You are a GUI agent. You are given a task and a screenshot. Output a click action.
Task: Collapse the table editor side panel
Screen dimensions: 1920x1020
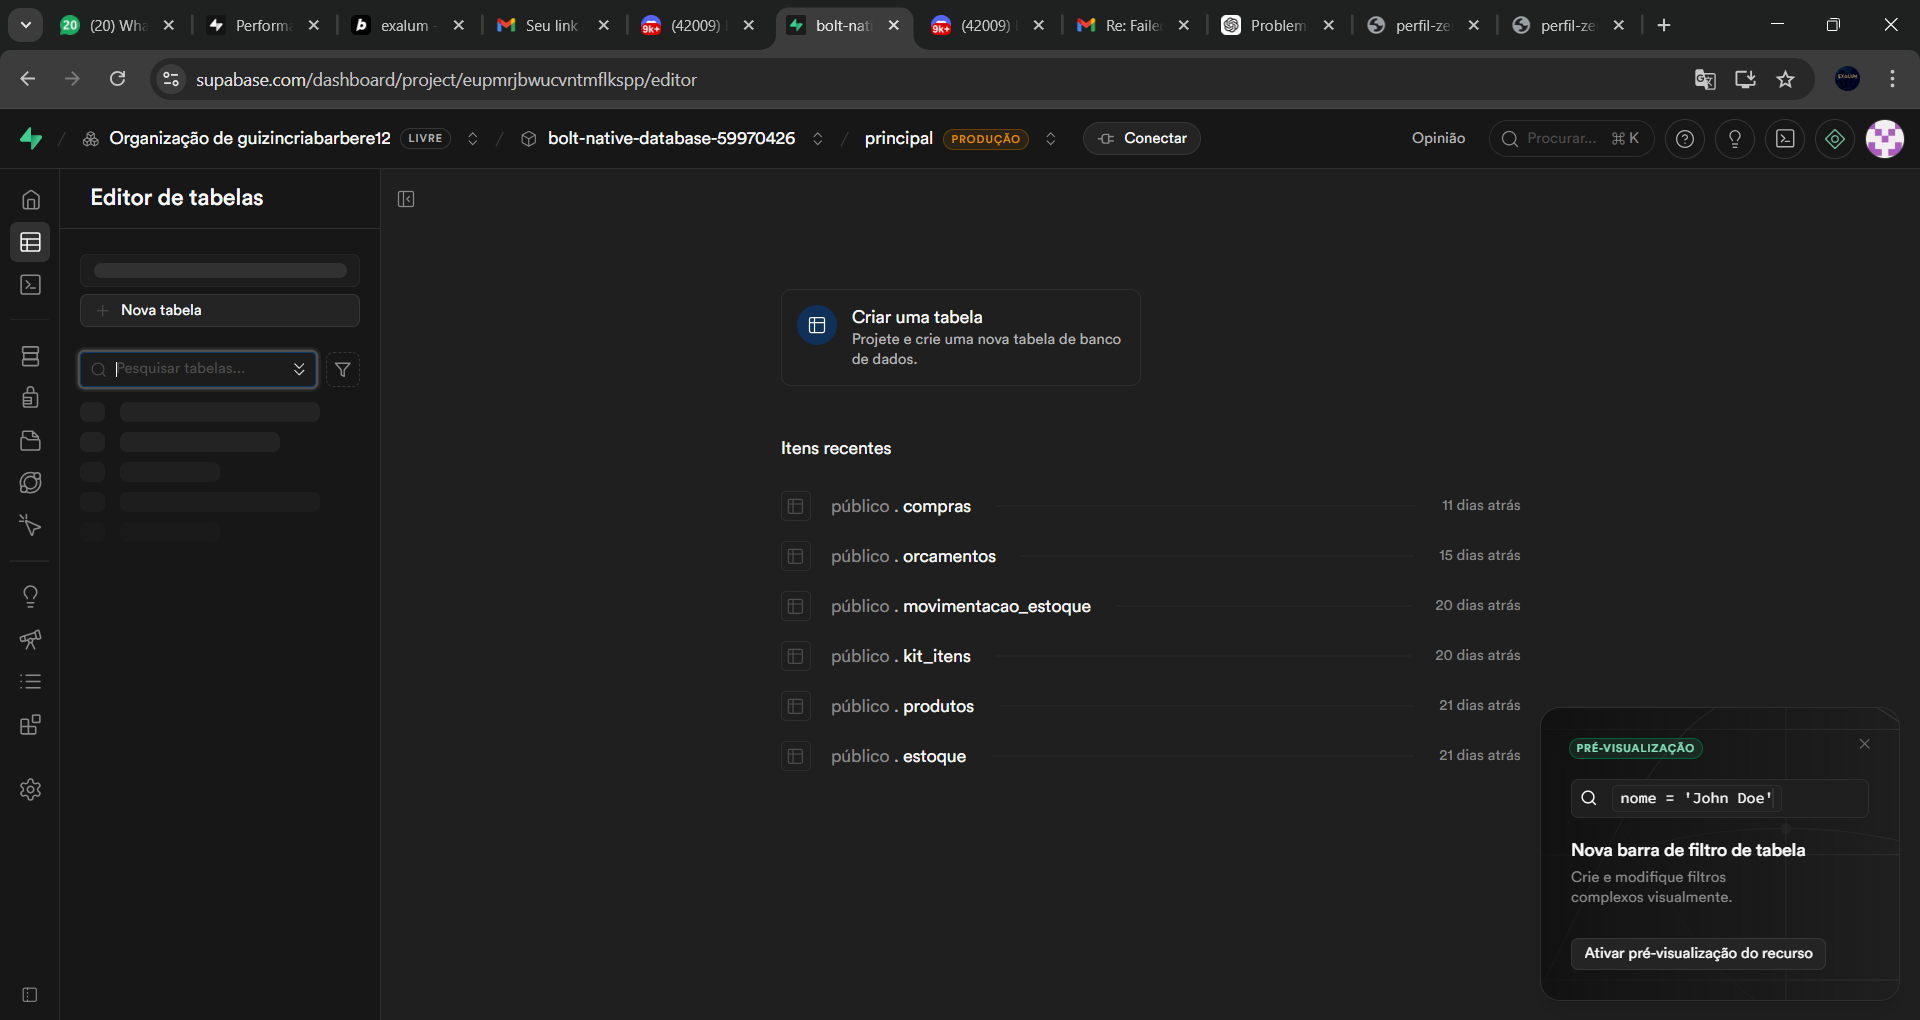pyautogui.click(x=406, y=199)
